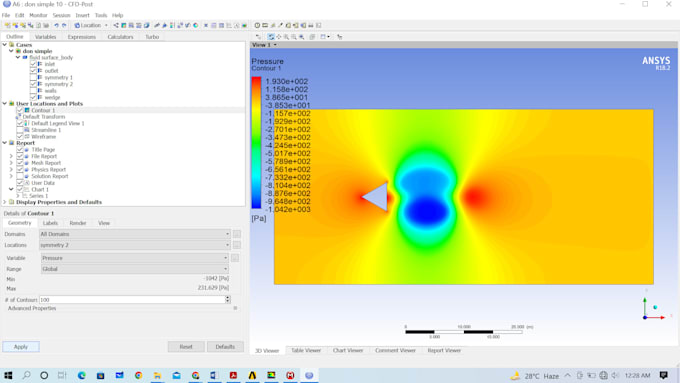Insert a Streamline from the toolbar
Viewport: 680px width, 383px height.
[x=131, y=25]
